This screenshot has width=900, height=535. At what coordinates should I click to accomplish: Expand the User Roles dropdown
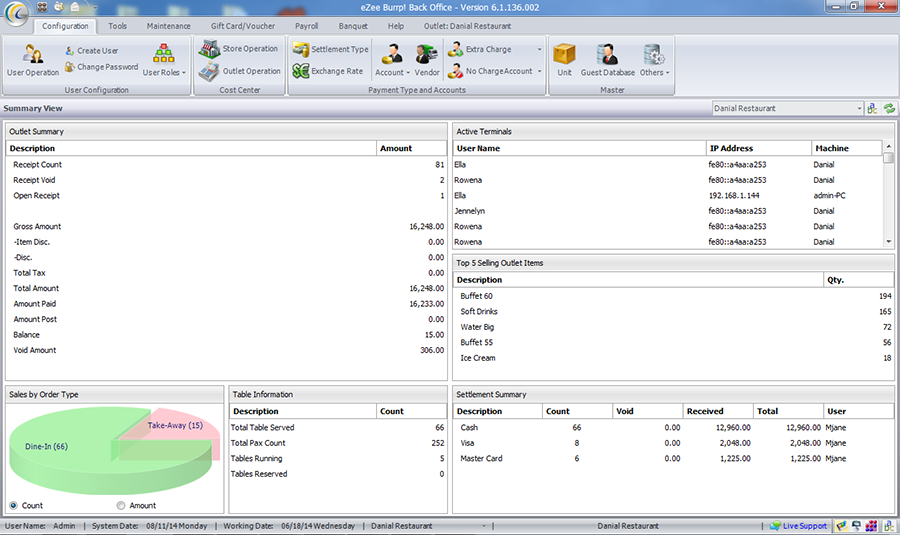[x=163, y=60]
